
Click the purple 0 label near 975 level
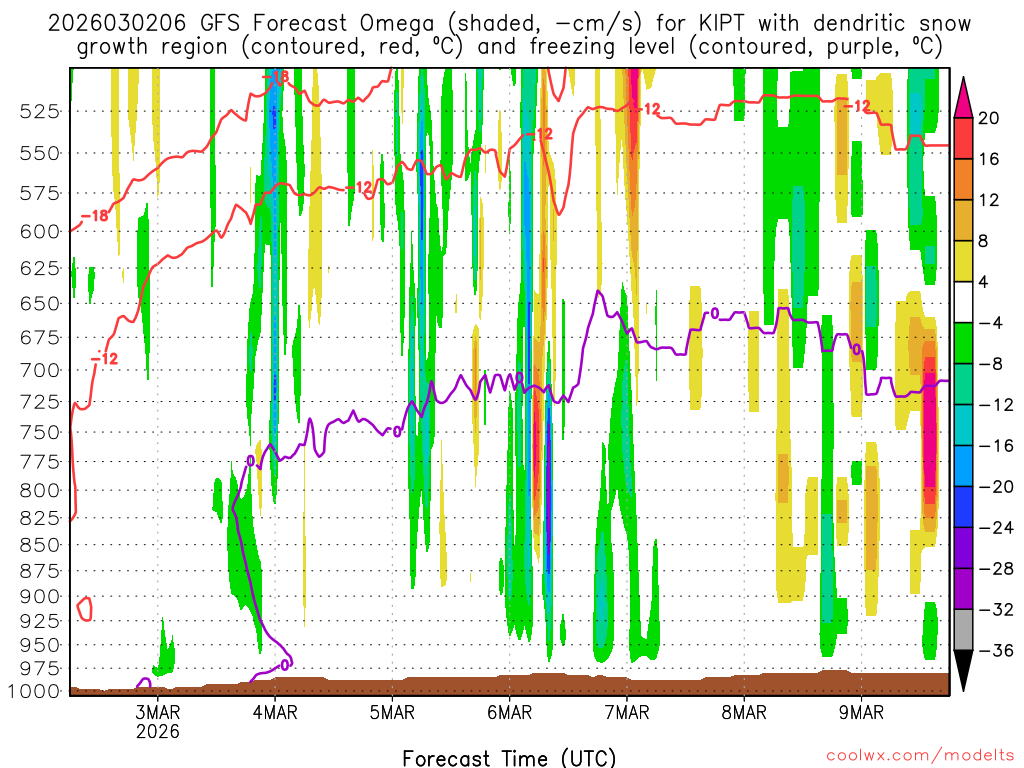(x=284, y=665)
